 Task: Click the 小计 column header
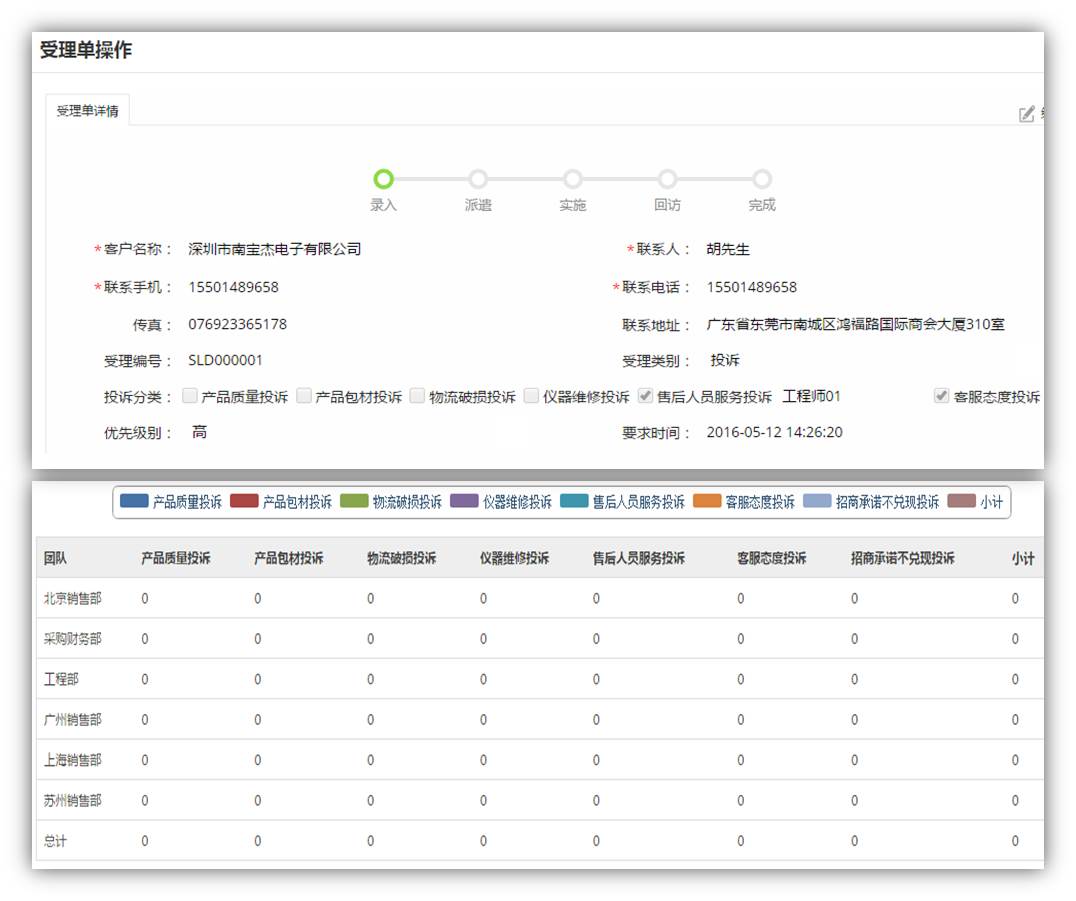tap(1022, 558)
